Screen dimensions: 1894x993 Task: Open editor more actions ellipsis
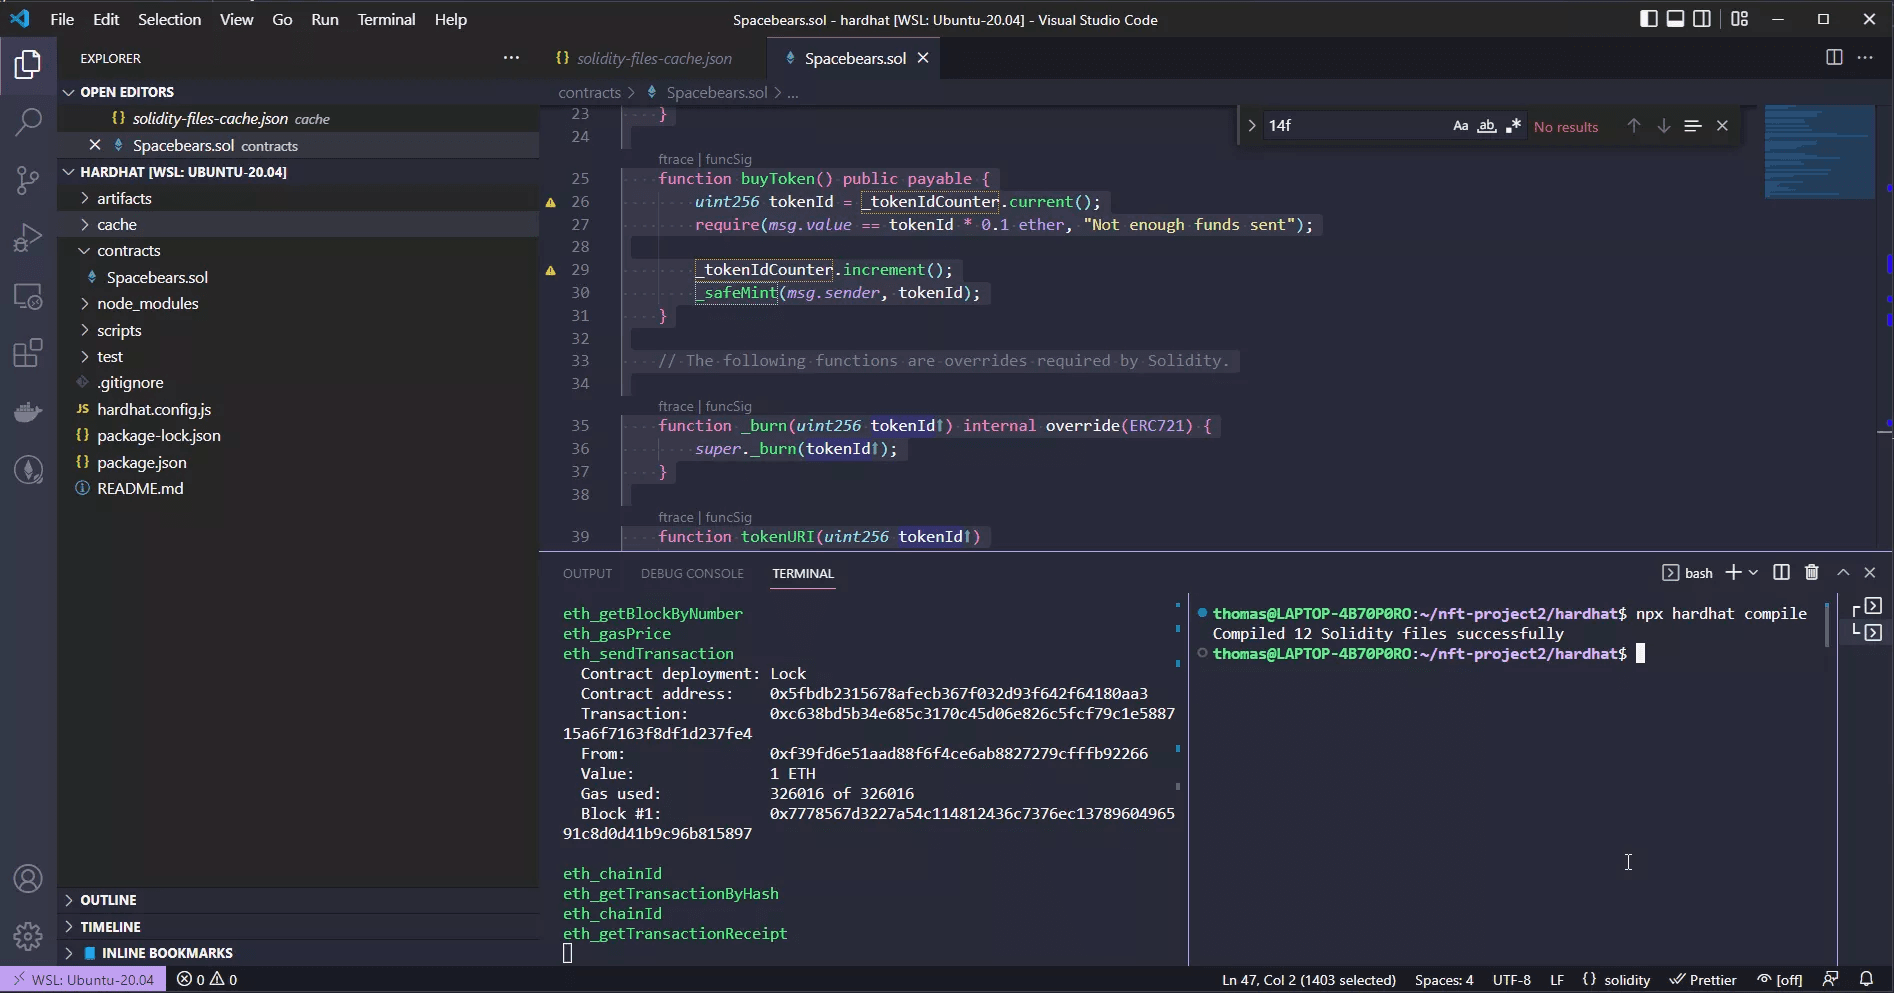click(1865, 58)
